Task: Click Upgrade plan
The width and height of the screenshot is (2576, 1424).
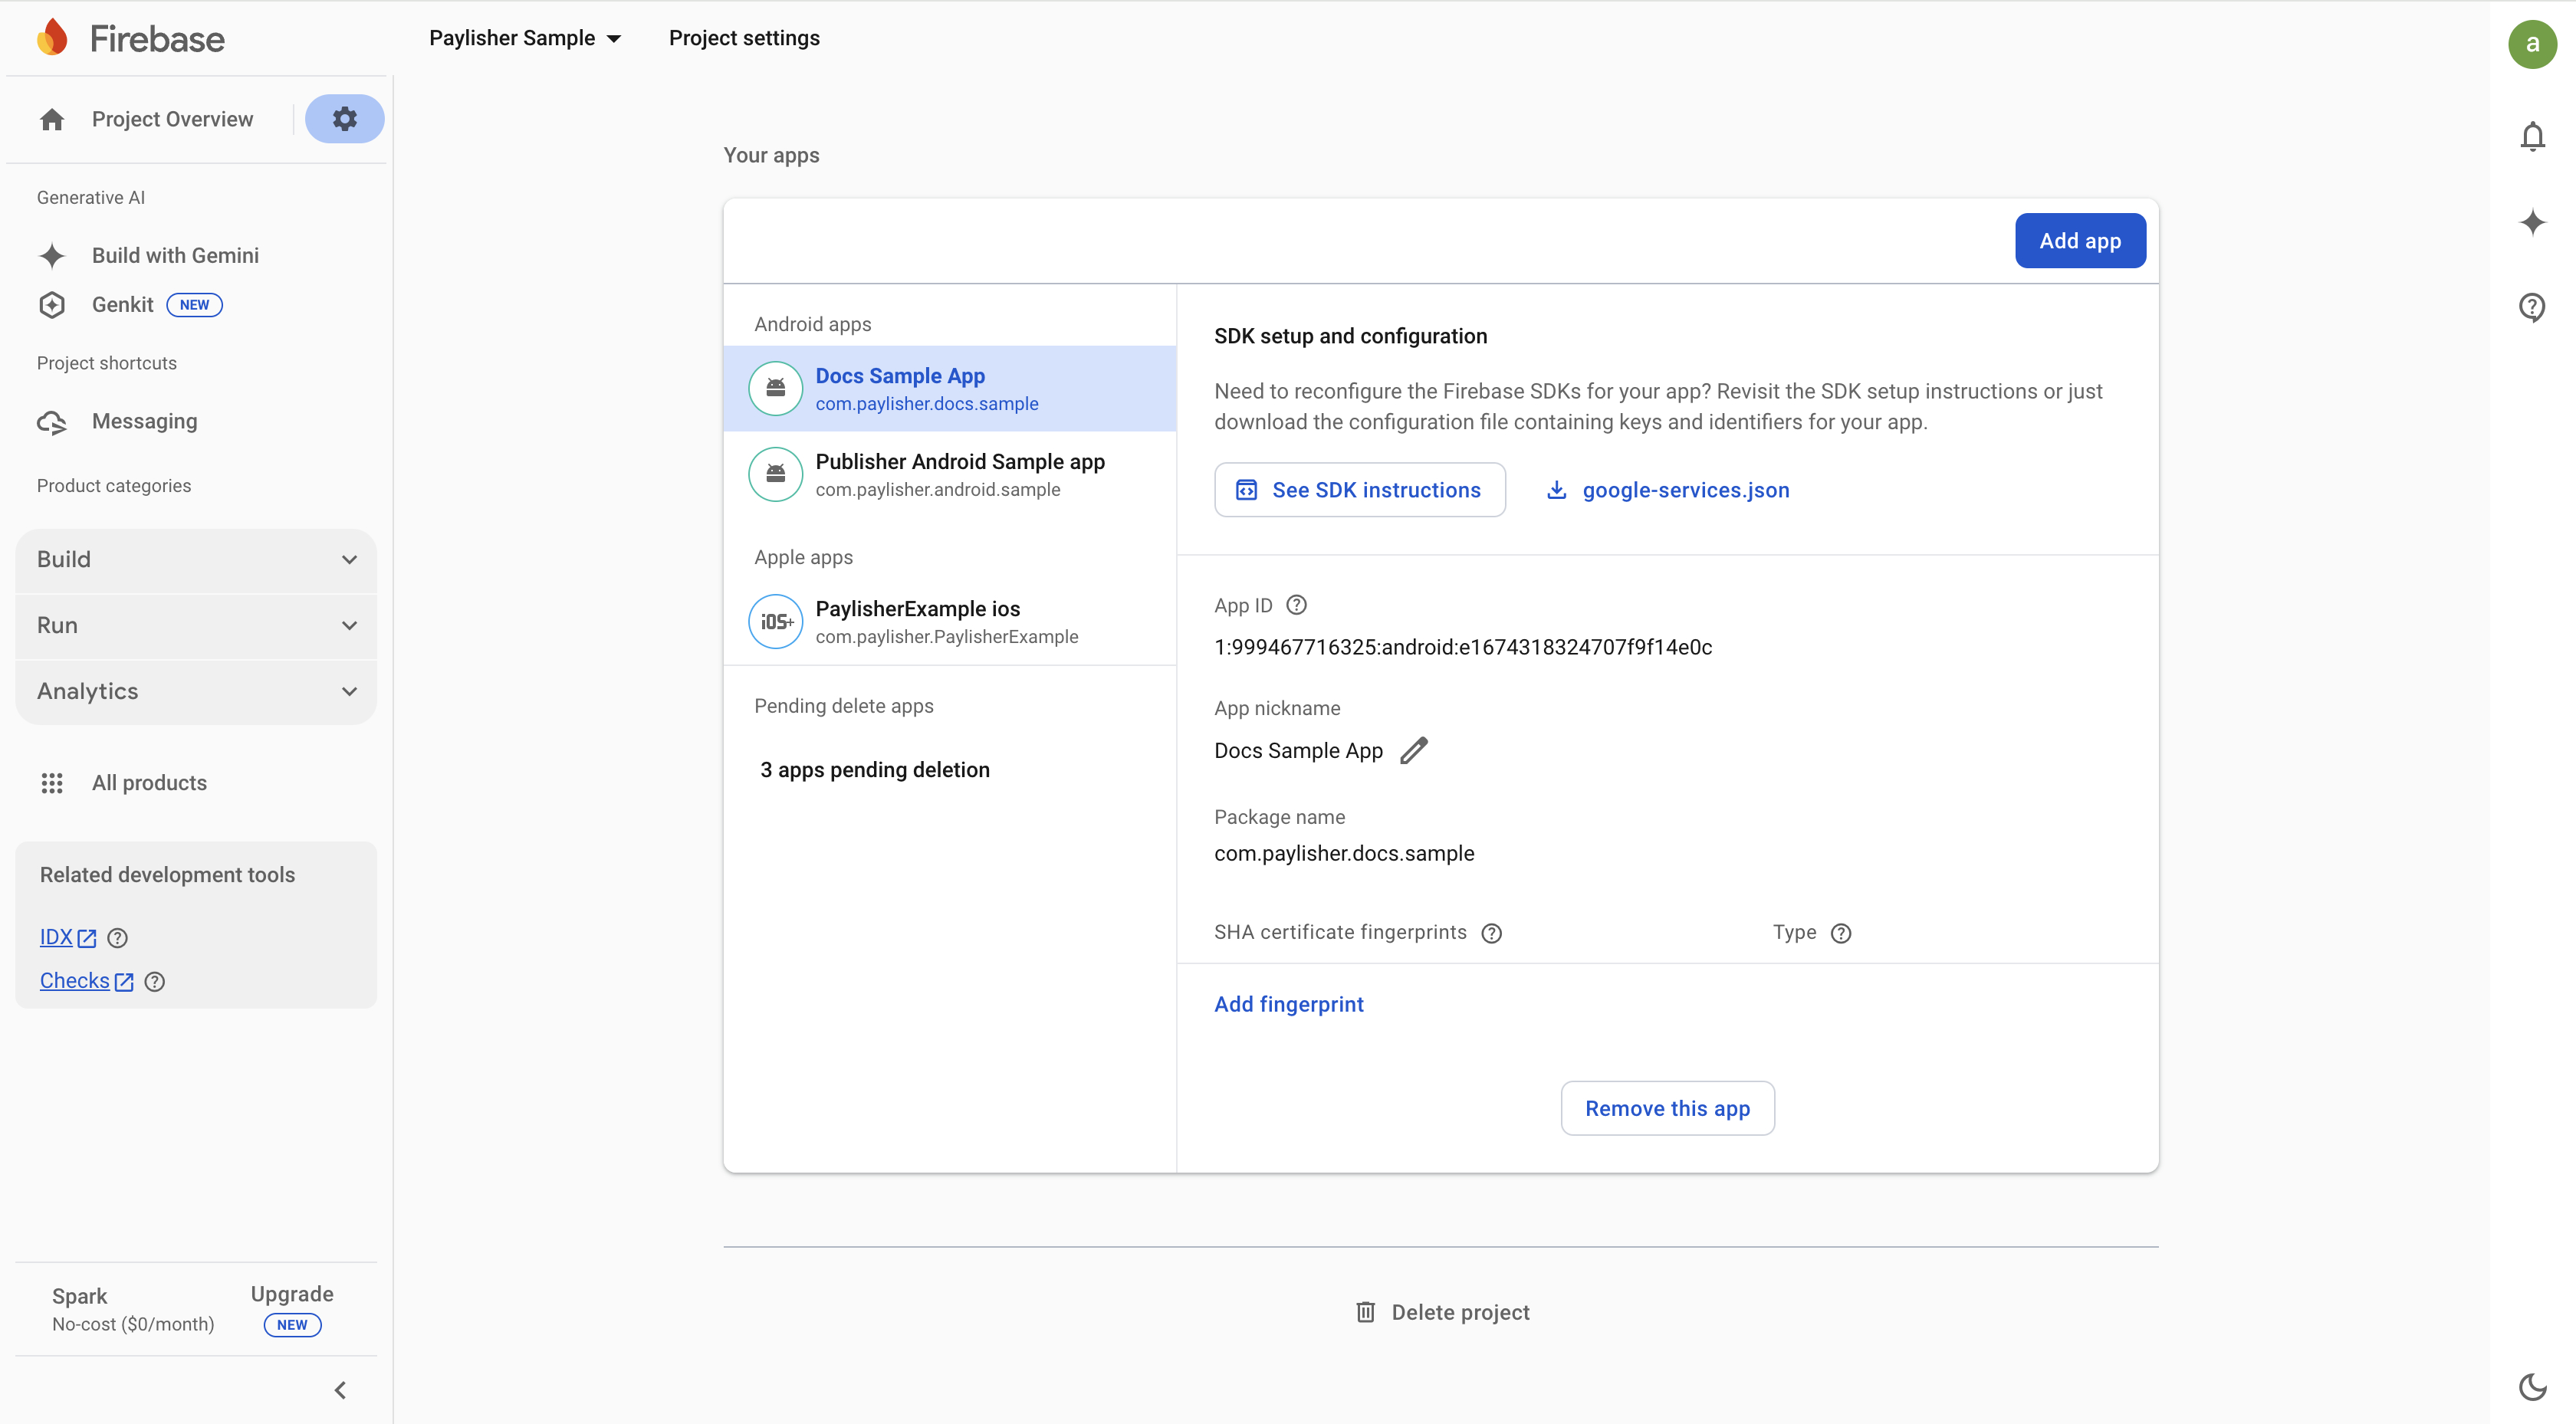Action: (292, 1294)
